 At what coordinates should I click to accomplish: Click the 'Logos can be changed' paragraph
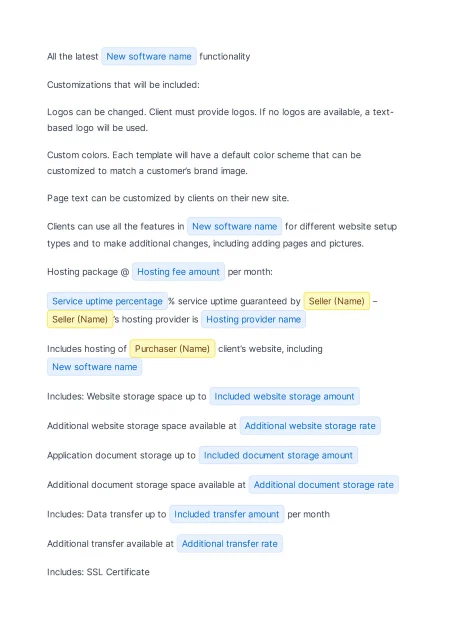tap(220, 120)
